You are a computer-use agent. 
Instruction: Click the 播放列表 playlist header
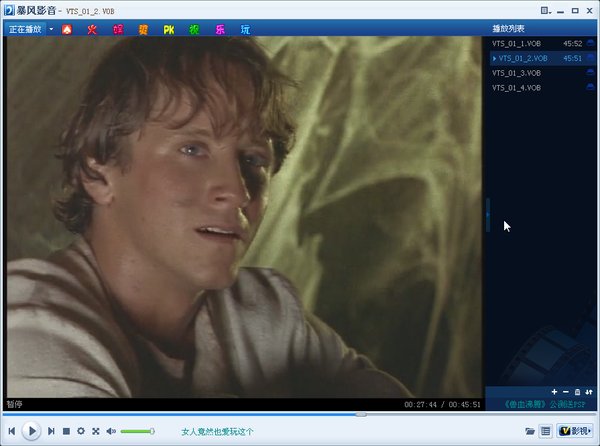click(x=508, y=29)
